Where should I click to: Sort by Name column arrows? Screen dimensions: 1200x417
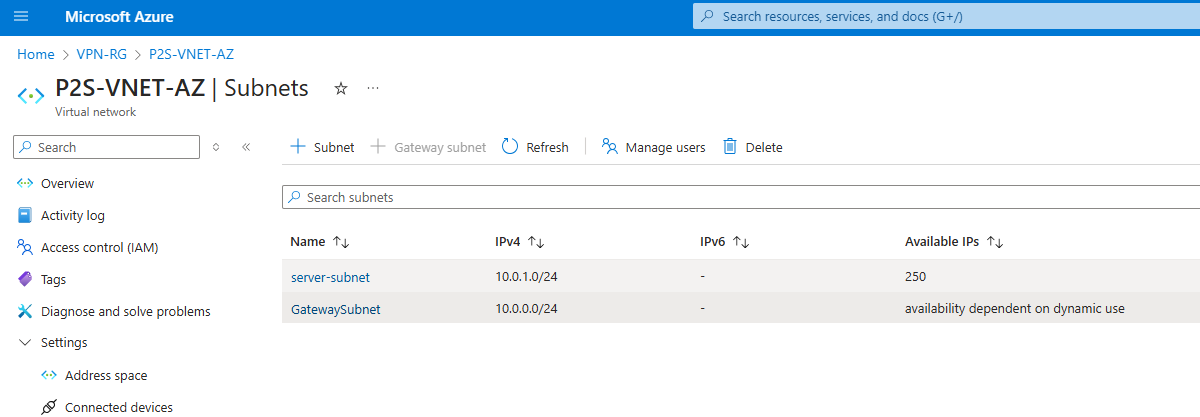341,242
